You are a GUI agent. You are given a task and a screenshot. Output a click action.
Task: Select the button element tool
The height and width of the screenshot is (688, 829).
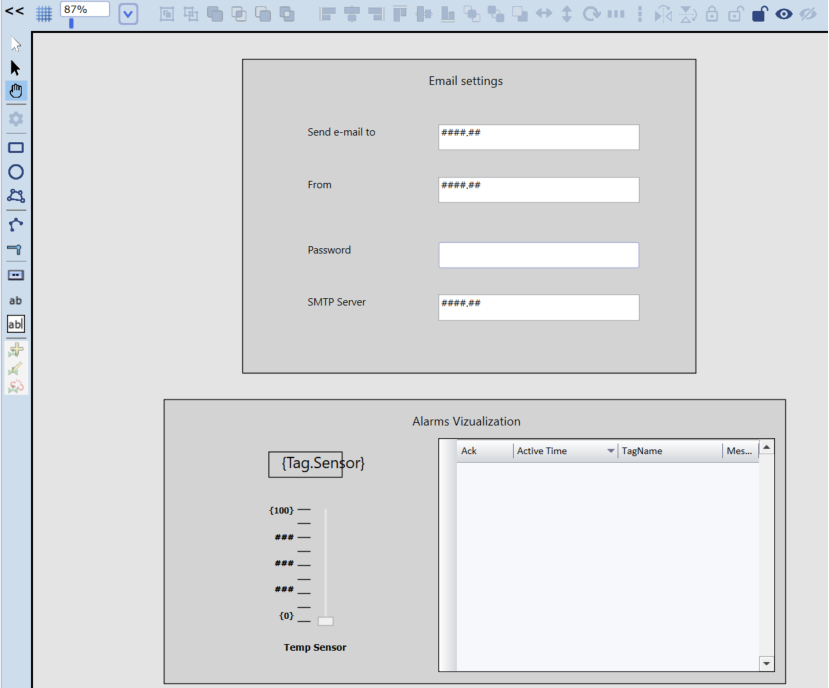16,274
